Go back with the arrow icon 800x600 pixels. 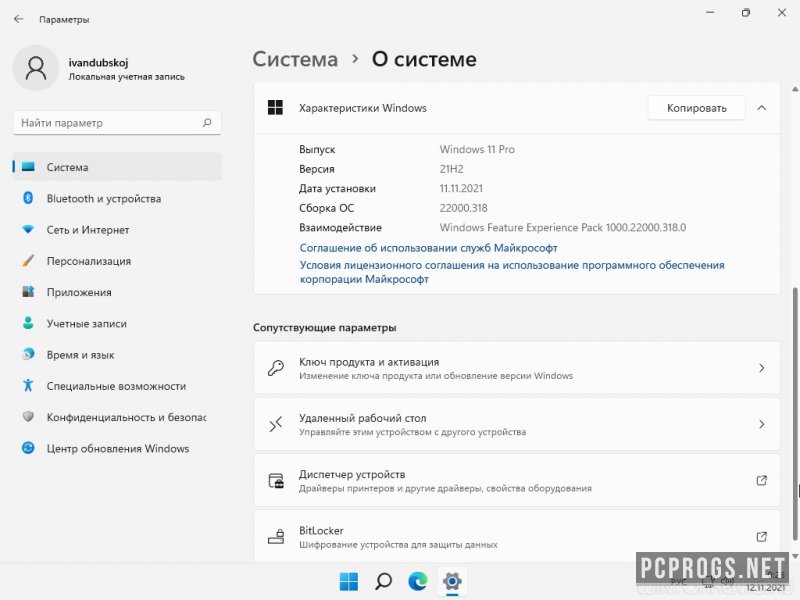point(19,19)
